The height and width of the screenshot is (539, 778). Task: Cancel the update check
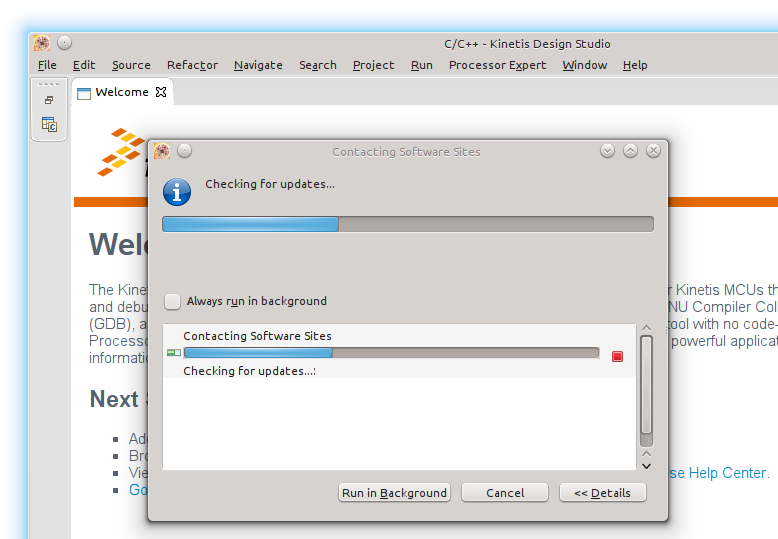(x=505, y=493)
